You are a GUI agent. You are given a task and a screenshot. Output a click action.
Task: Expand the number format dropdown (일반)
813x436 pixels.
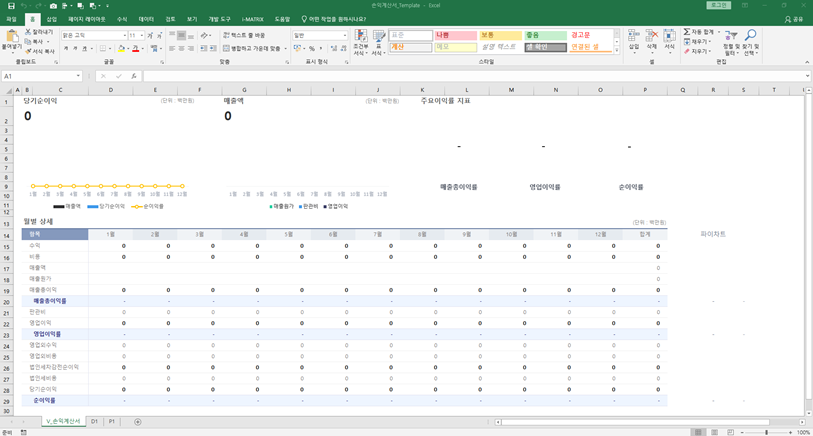pyautogui.click(x=344, y=35)
